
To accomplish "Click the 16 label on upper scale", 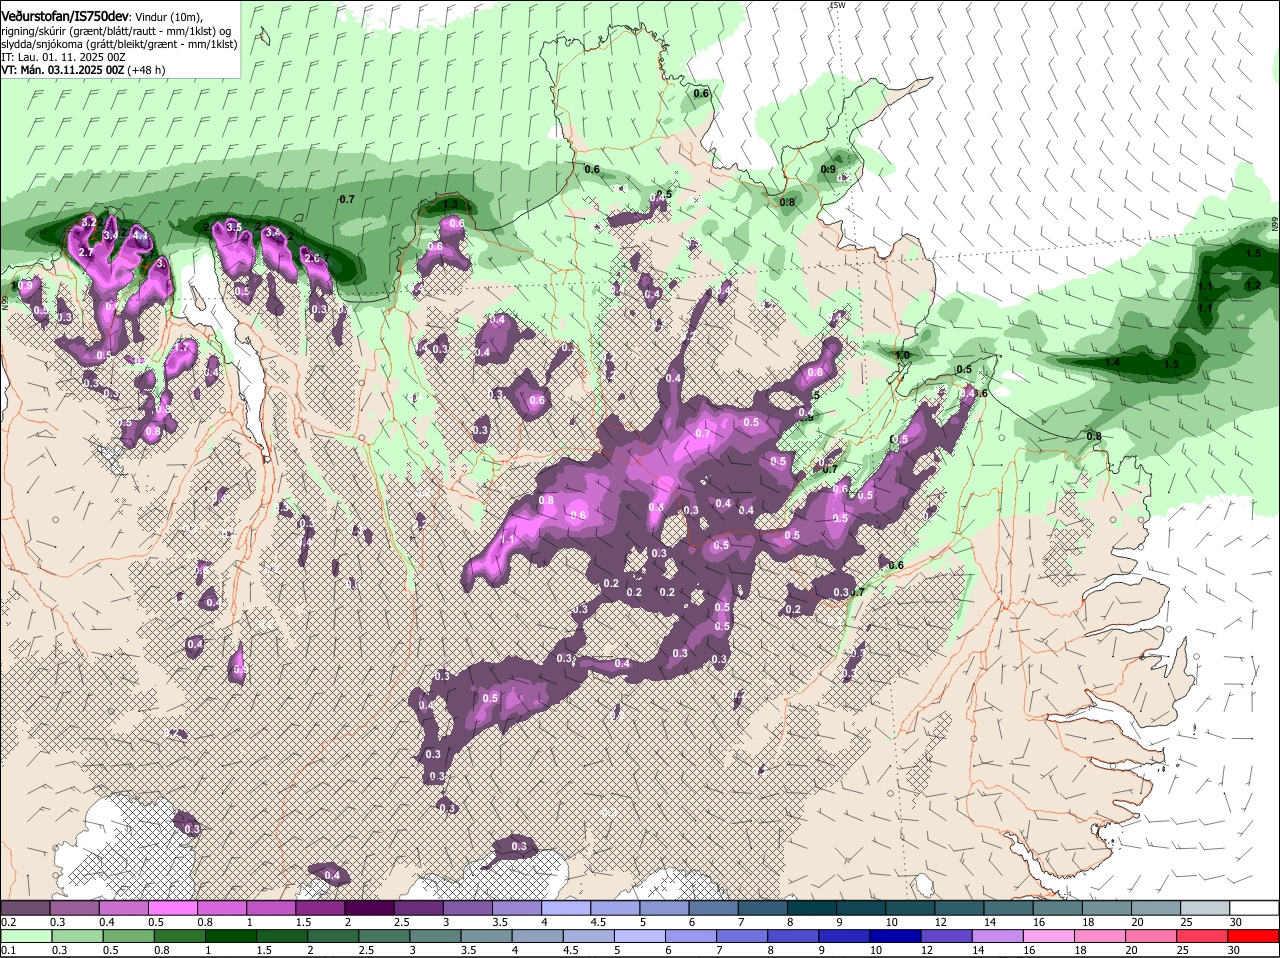I will (x=1039, y=922).
